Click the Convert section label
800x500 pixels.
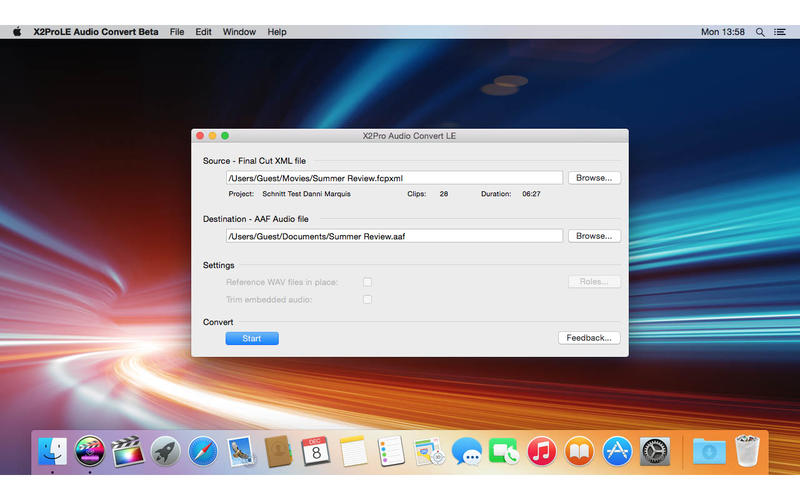tap(218, 322)
